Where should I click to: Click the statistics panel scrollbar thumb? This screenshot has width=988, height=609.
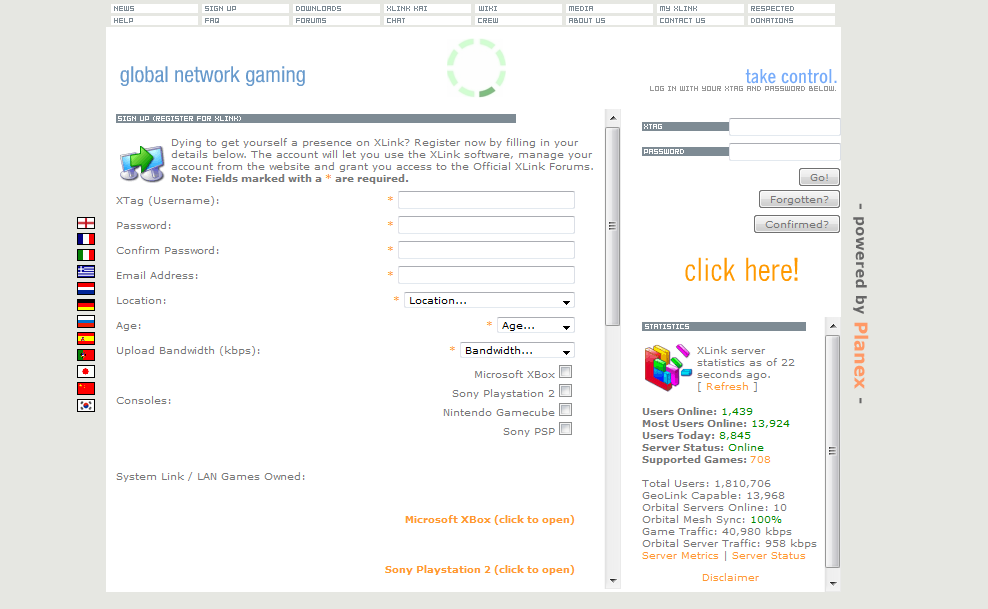coord(832,451)
